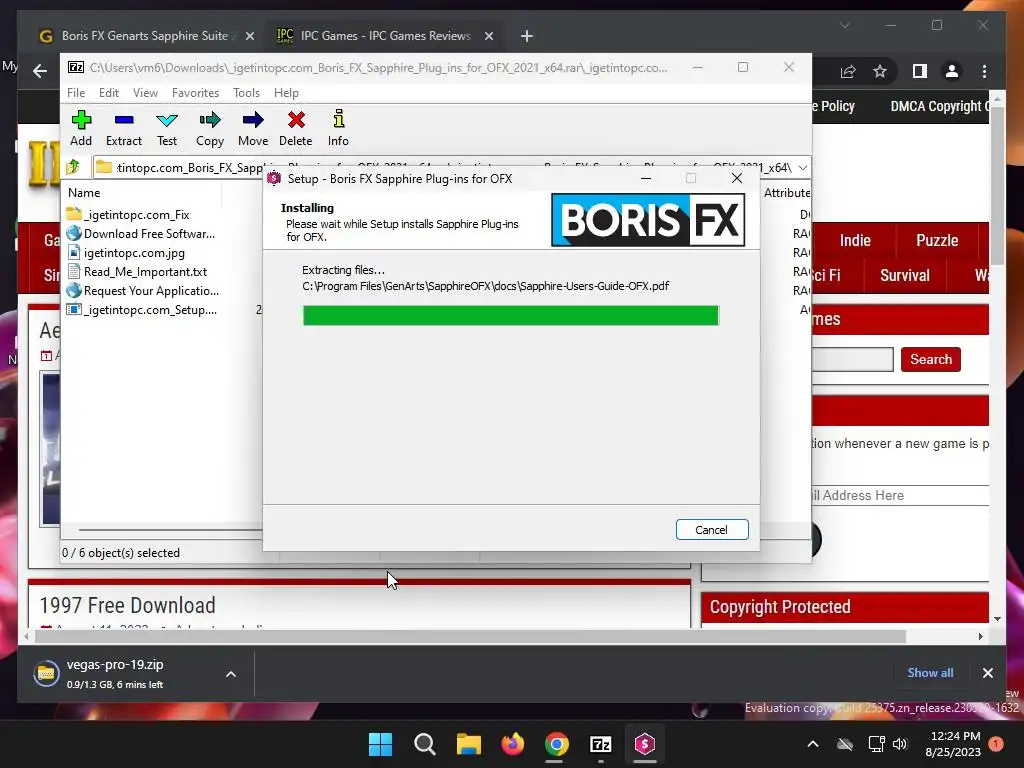Image resolution: width=1024 pixels, height=768 pixels.
Task: Select _igetintopc.com_Setup file
Action: click(x=142, y=310)
